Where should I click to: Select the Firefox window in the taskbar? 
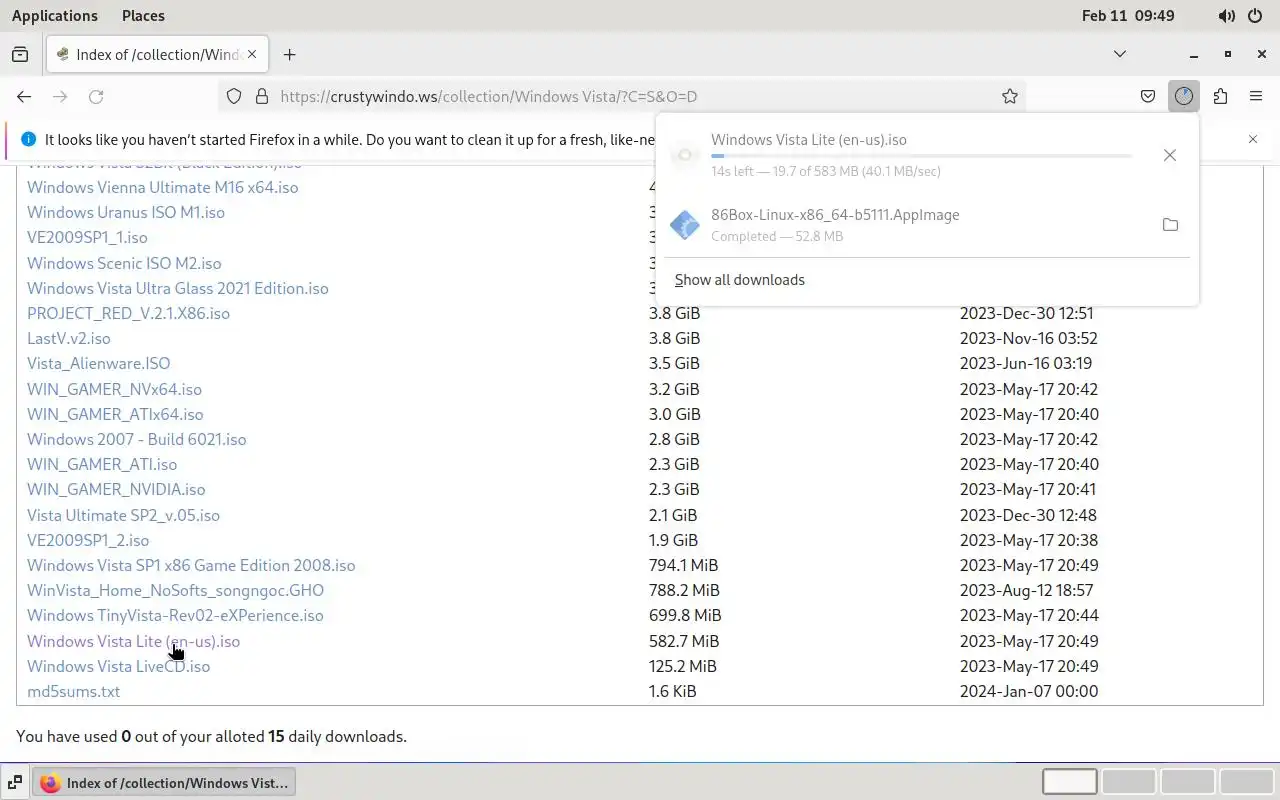(x=165, y=783)
